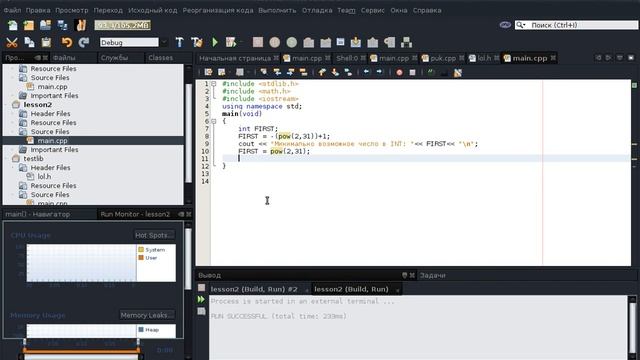Run the project with green arrow

coord(215,42)
